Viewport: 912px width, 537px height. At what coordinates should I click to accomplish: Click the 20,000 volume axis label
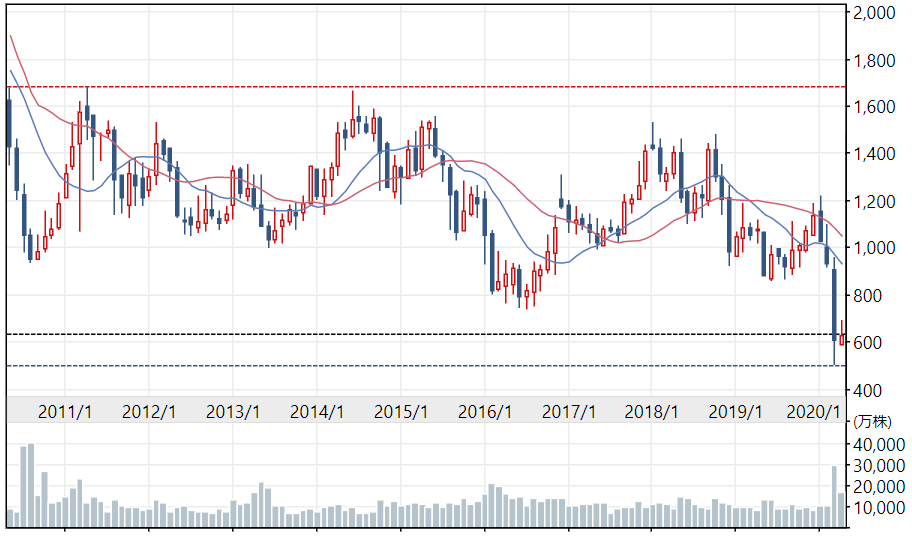(878, 486)
